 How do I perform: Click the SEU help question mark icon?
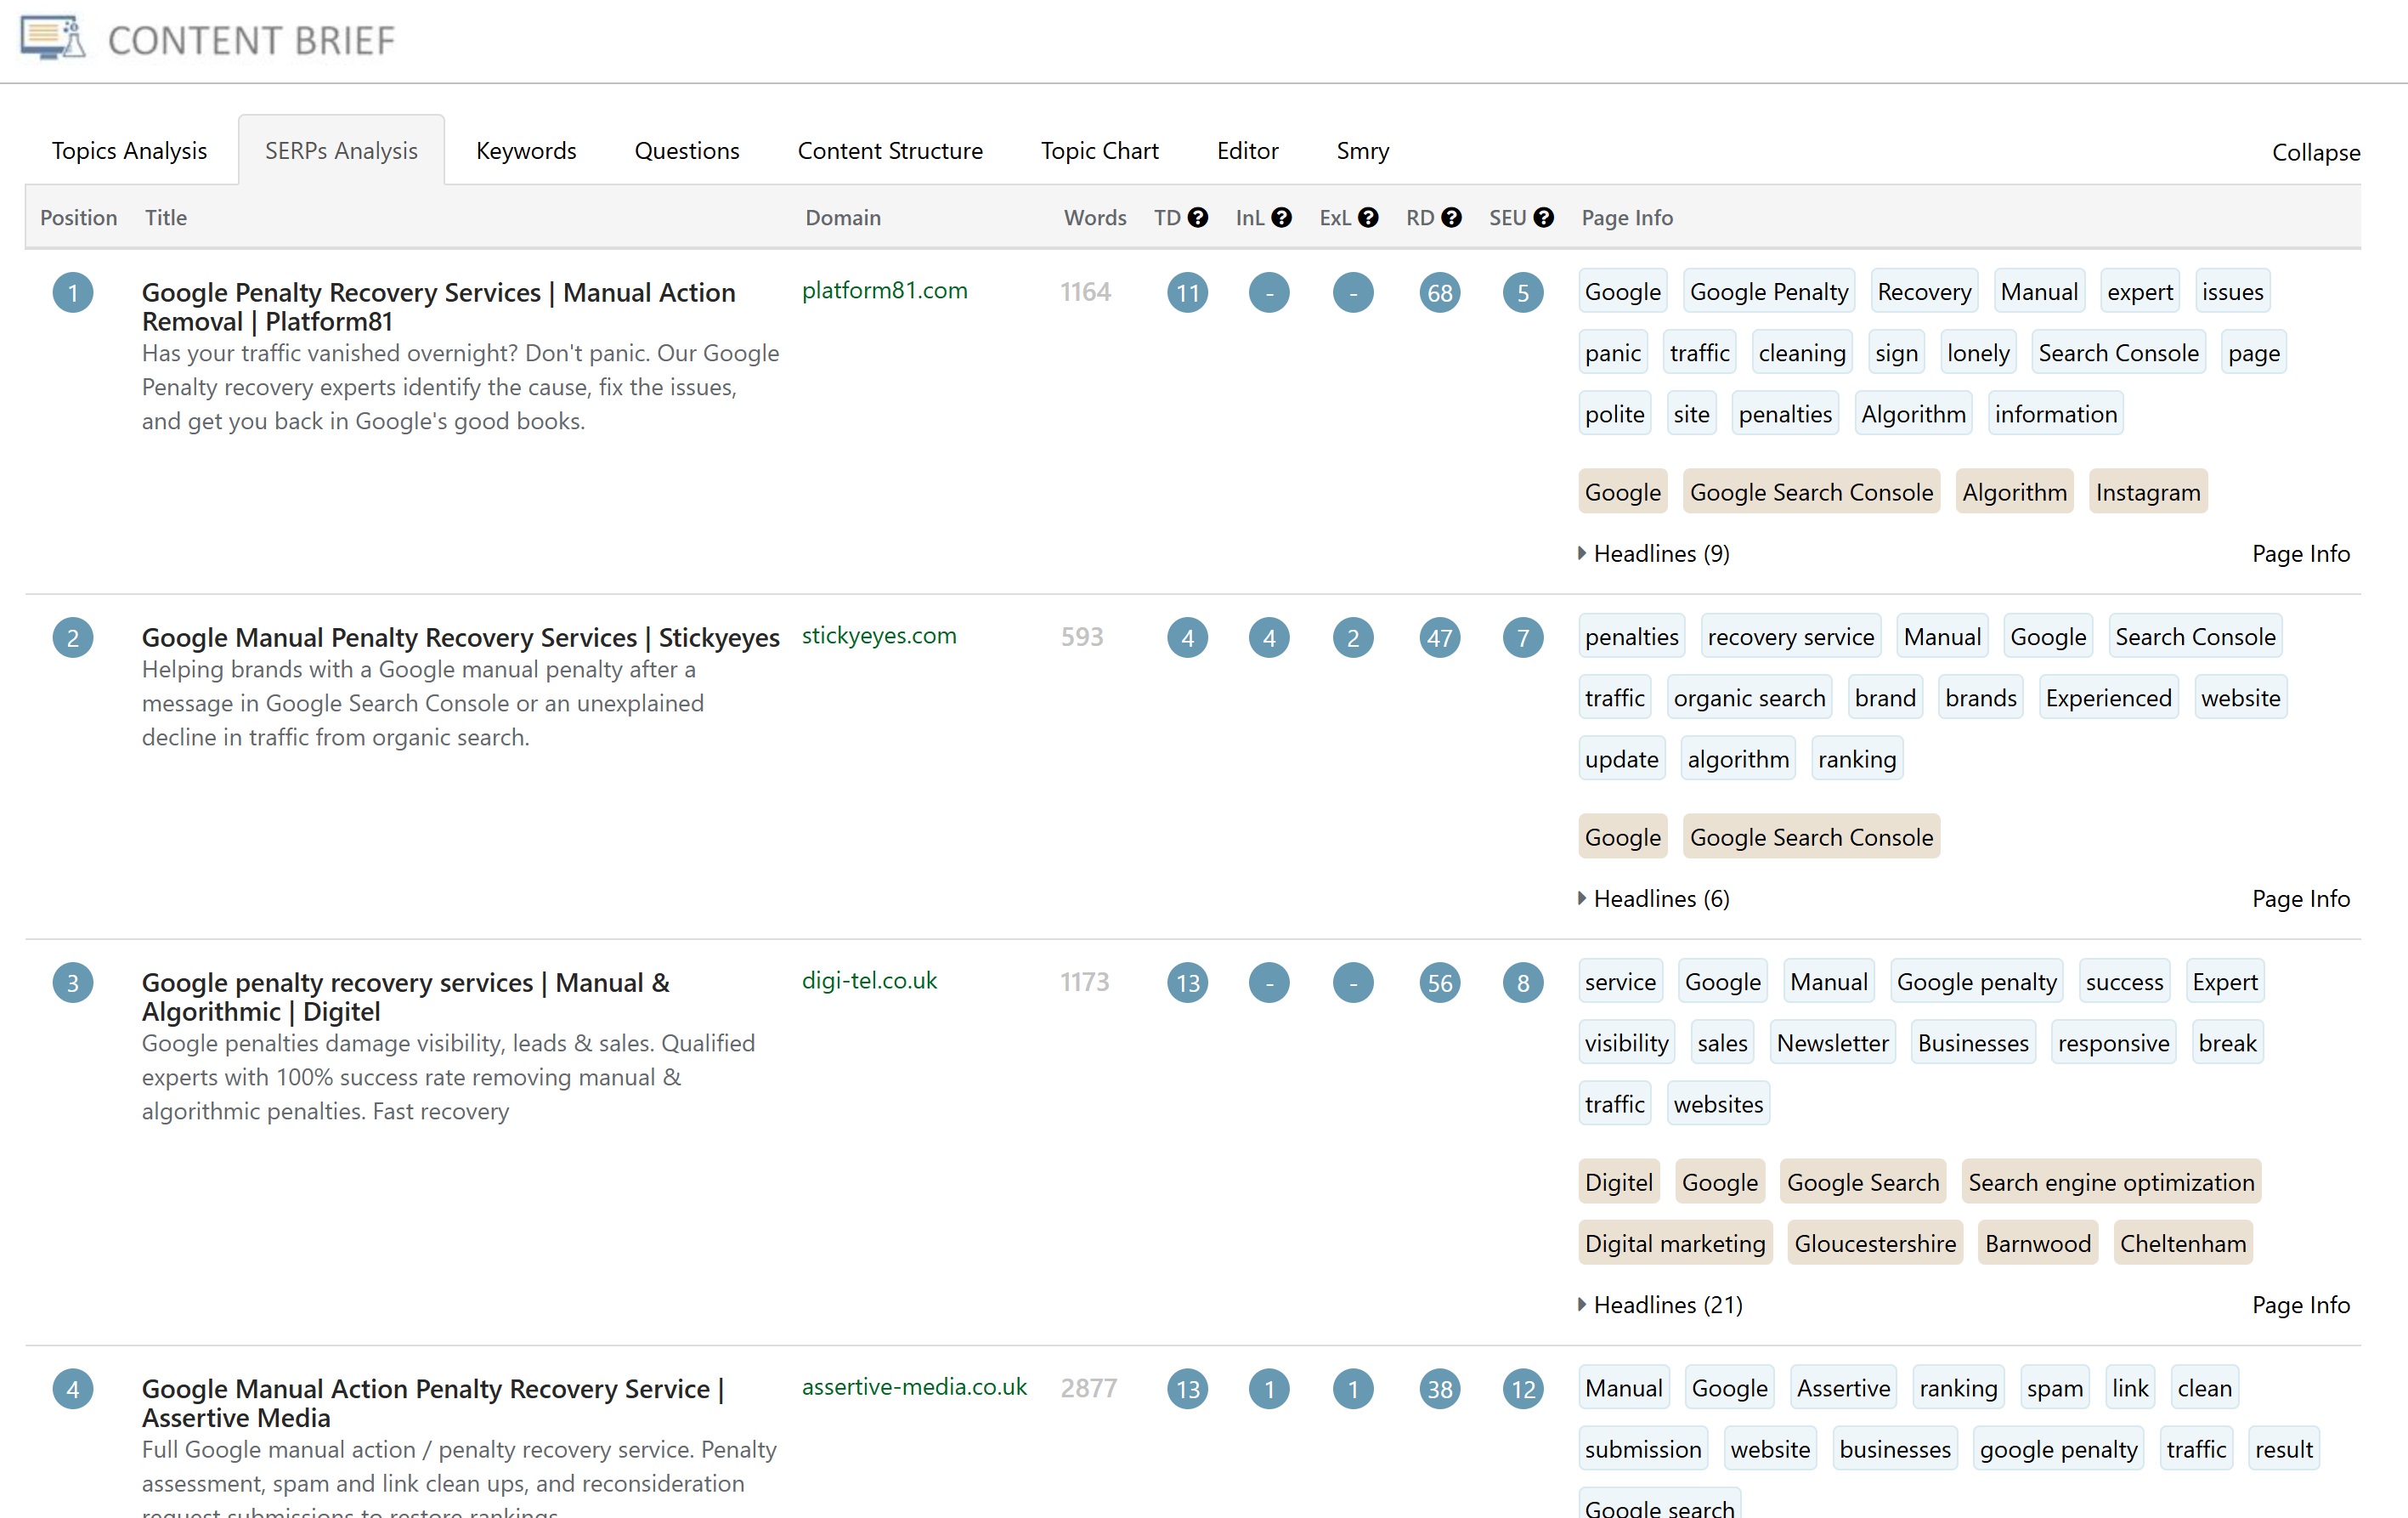coord(1543,218)
